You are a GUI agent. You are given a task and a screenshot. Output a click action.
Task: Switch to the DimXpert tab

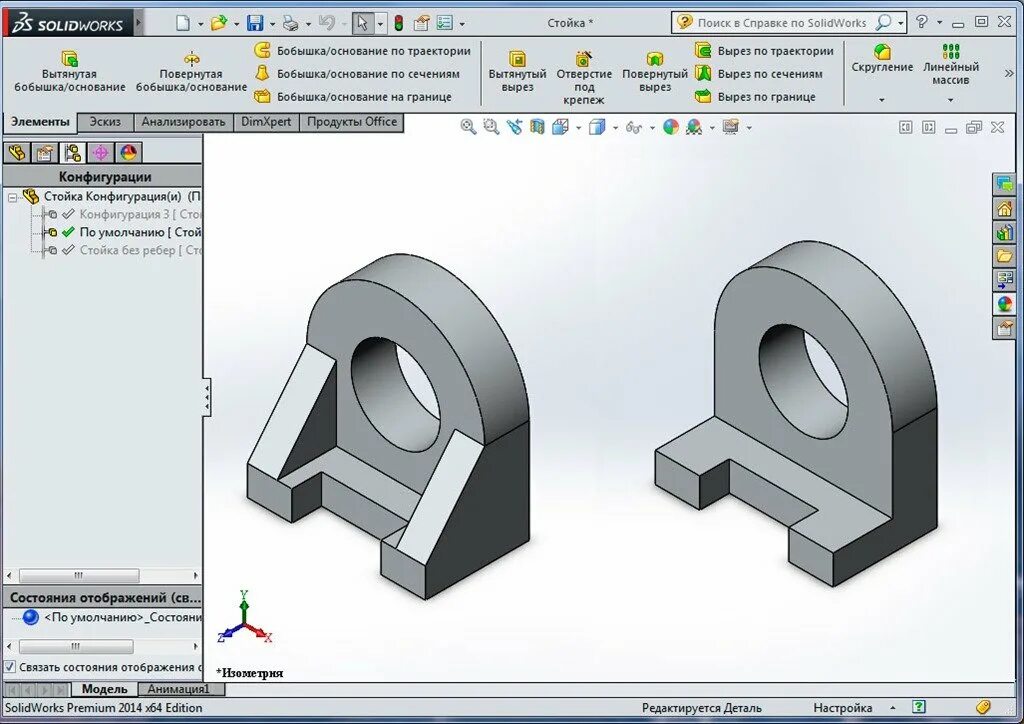click(x=266, y=122)
